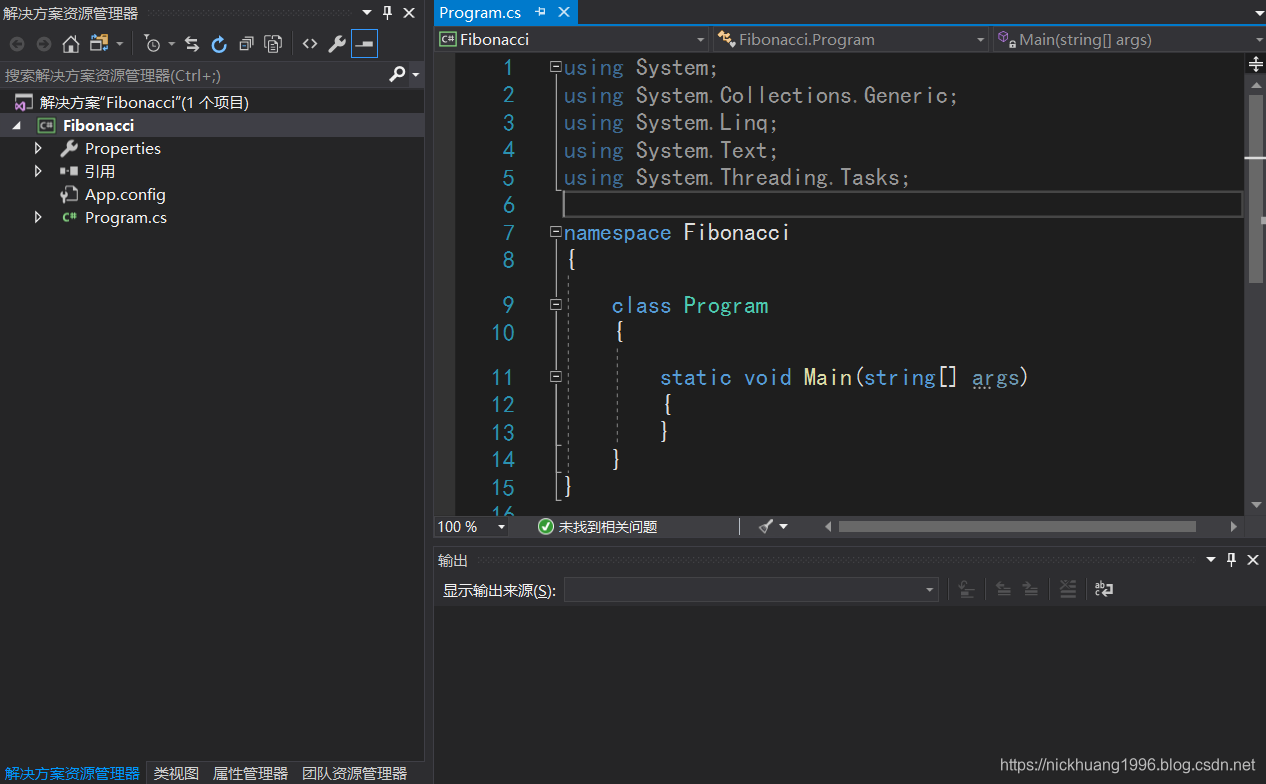Viewport: 1266px width, 784px height.
Task: Open Output panel window position menu
Action: (x=1211, y=560)
